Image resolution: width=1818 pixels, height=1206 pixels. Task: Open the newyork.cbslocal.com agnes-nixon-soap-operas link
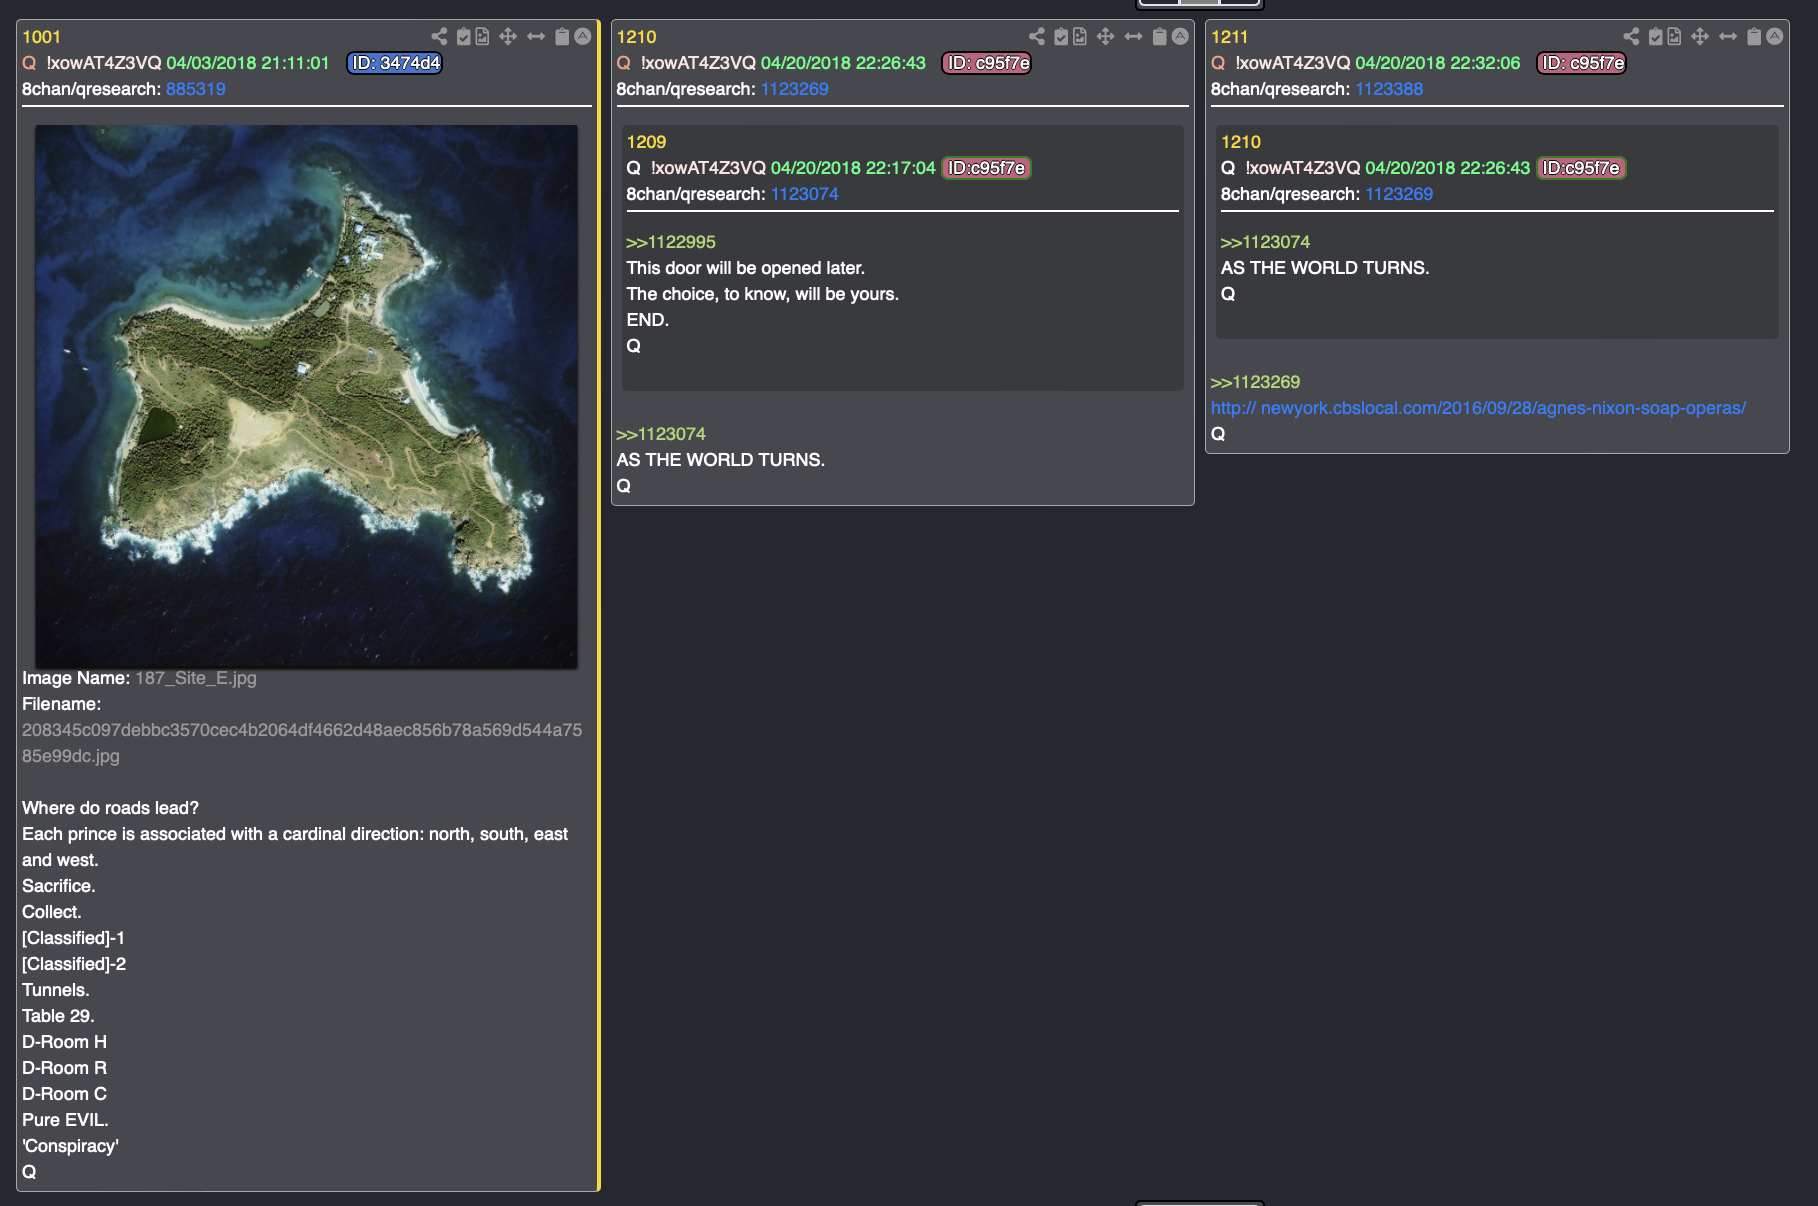(1478, 408)
